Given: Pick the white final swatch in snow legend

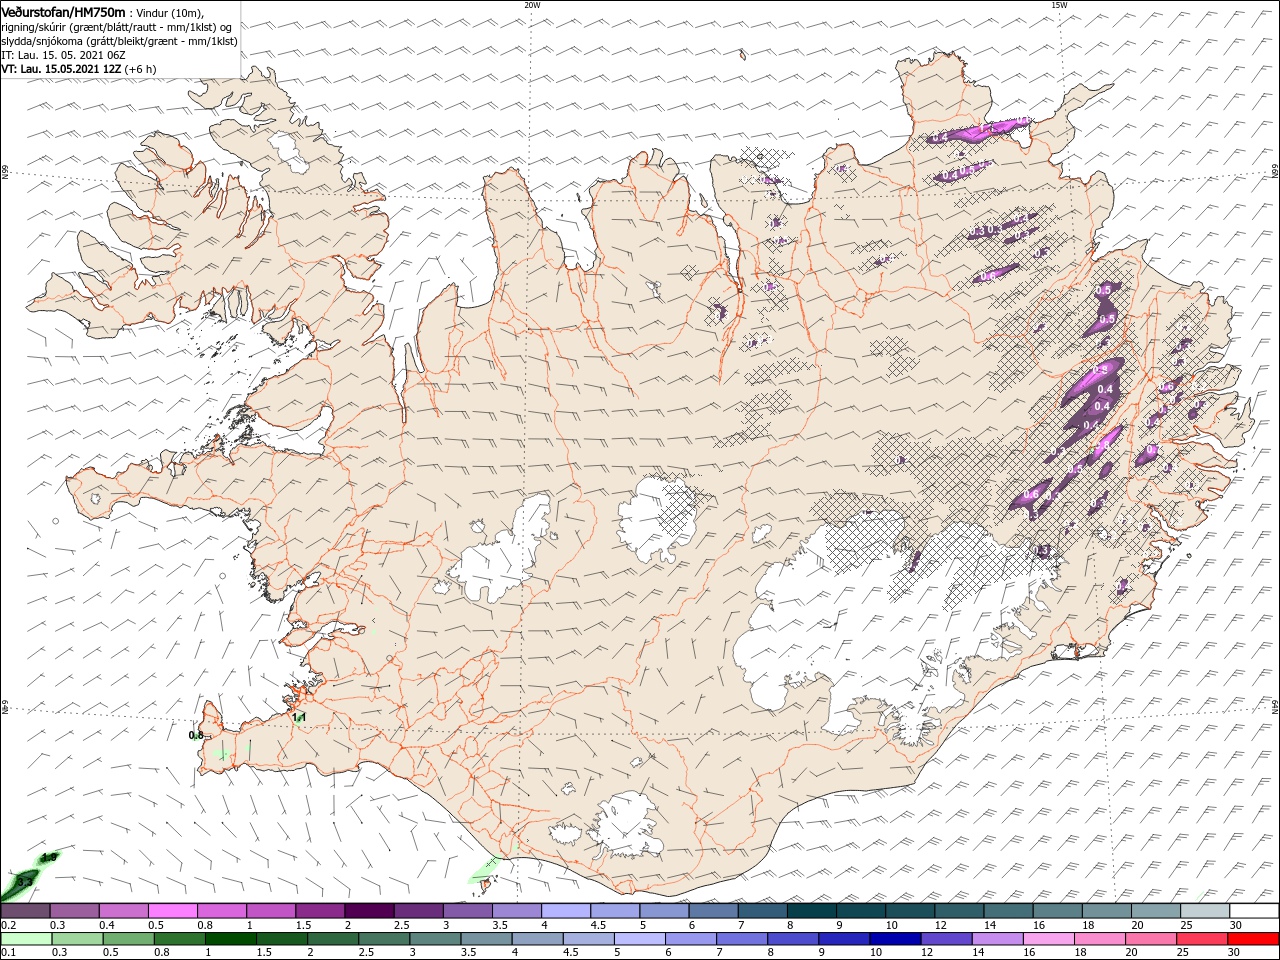Looking at the screenshot, I should click(1254, 911).
